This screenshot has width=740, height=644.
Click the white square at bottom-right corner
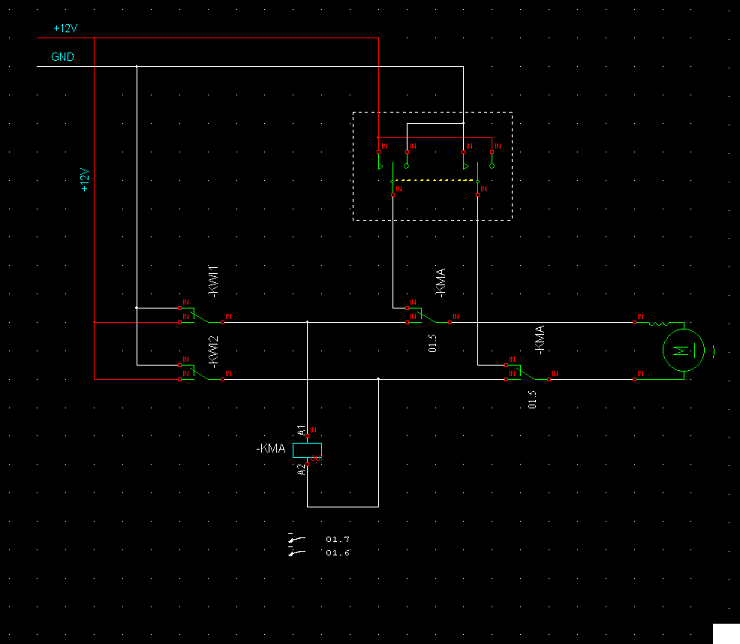(x=725, y=632)
